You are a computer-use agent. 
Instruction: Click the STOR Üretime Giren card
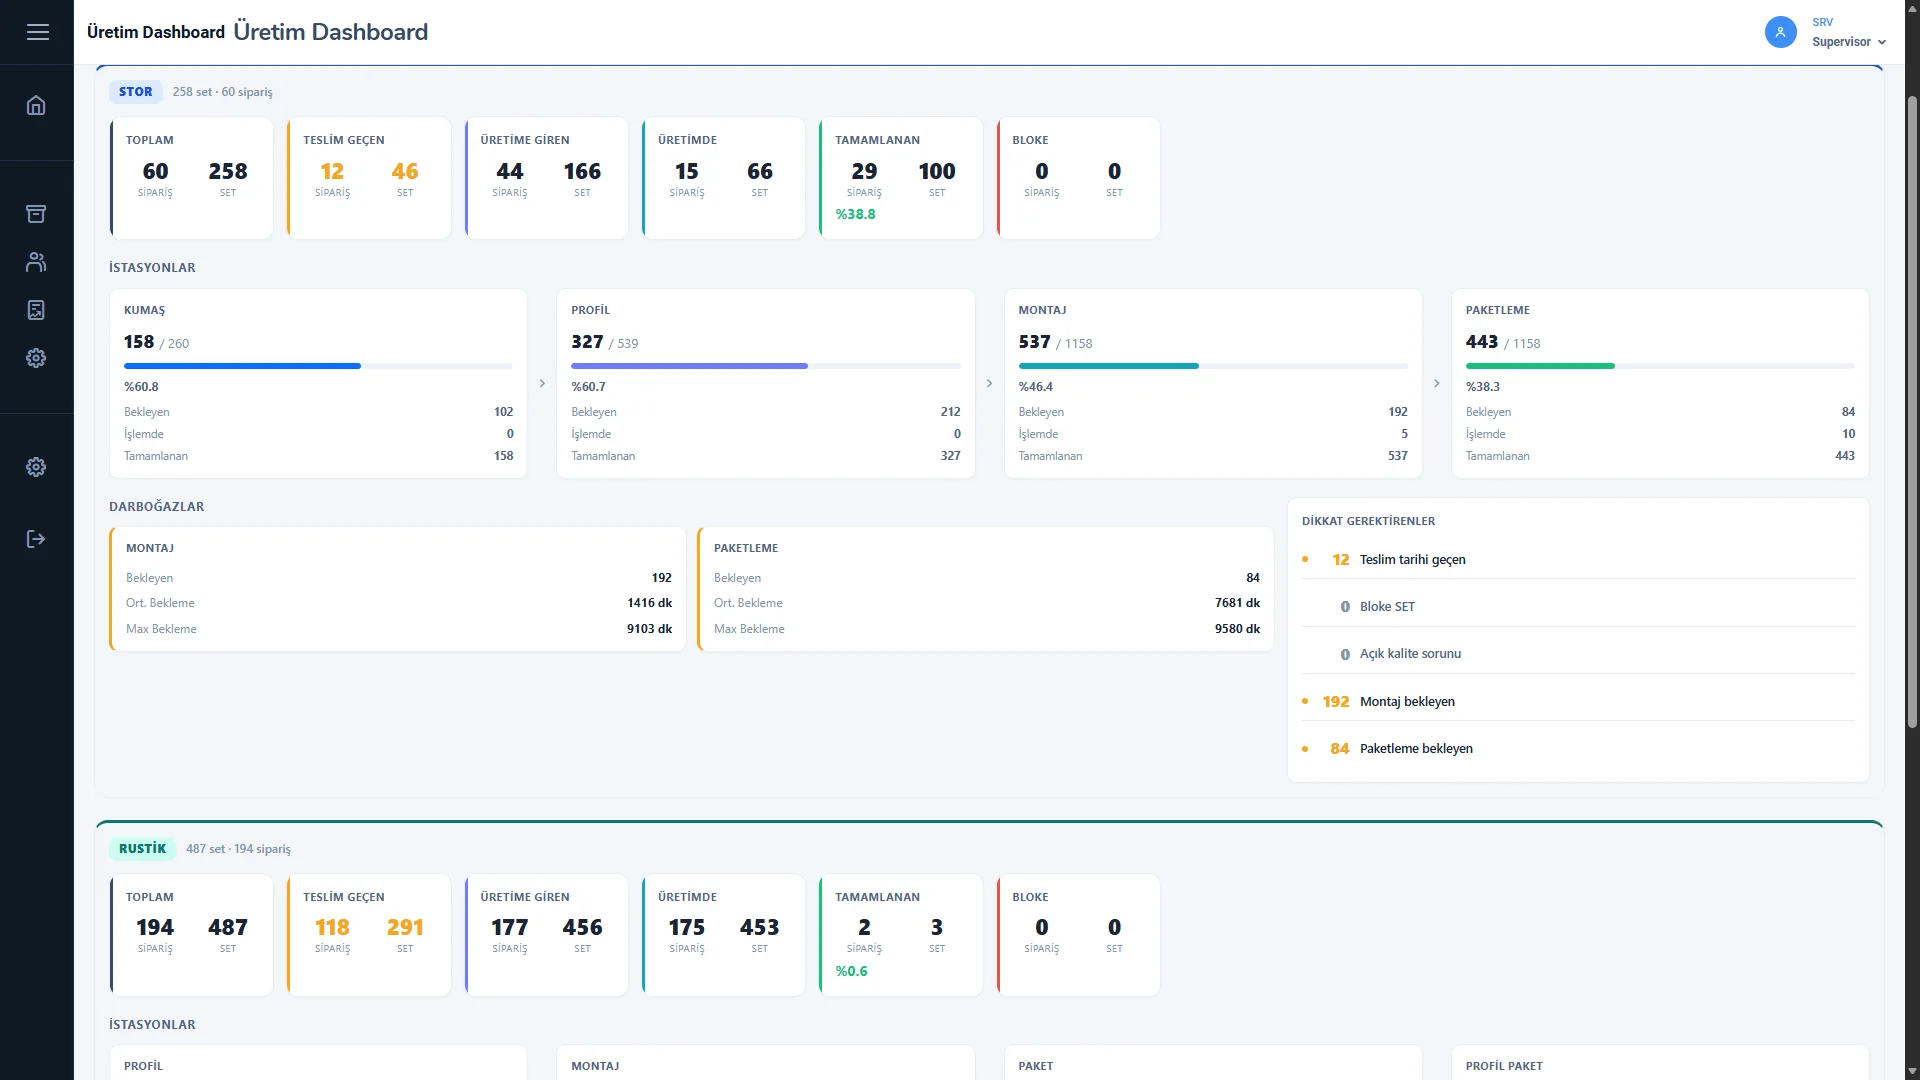pyautogui.click(x=546, y=178)
